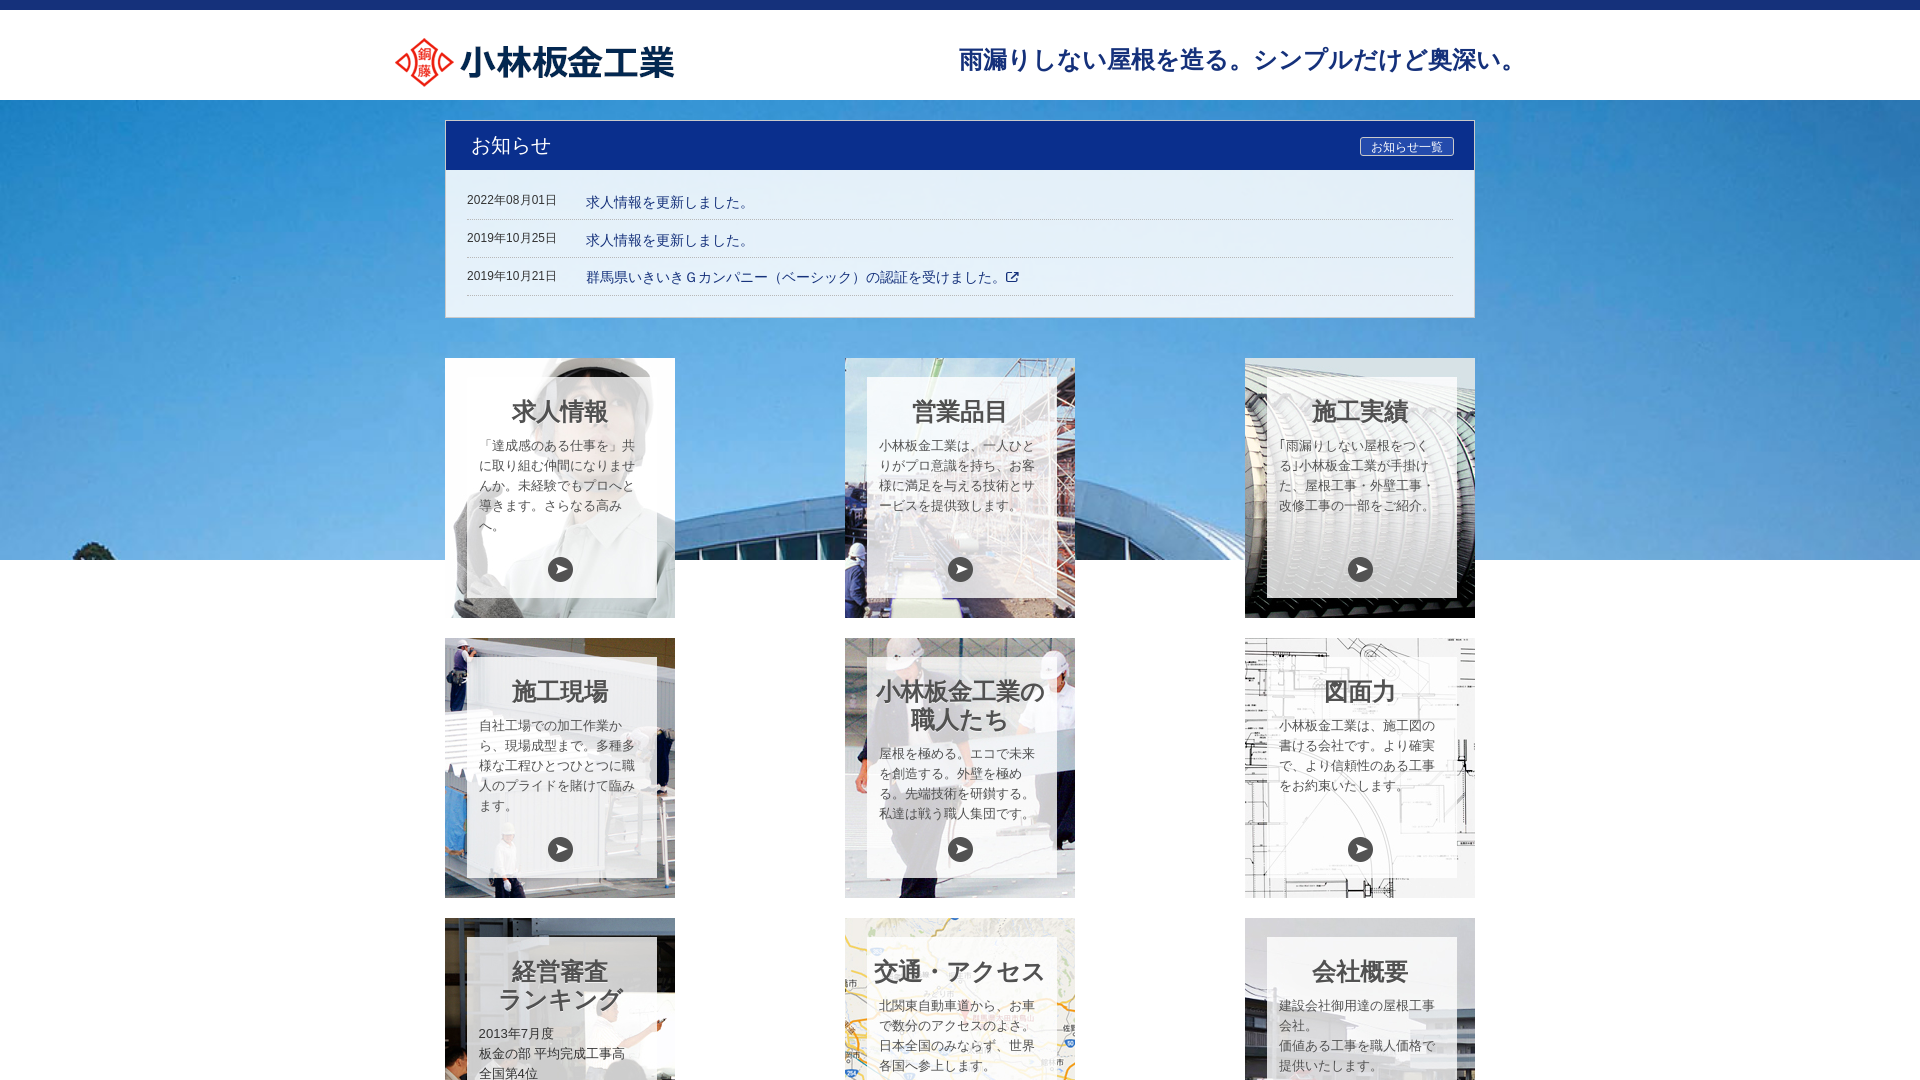The image size is (1920, 1080).
Task: Click arrow icon on 営業品目 card
Action: coord(960,569)
